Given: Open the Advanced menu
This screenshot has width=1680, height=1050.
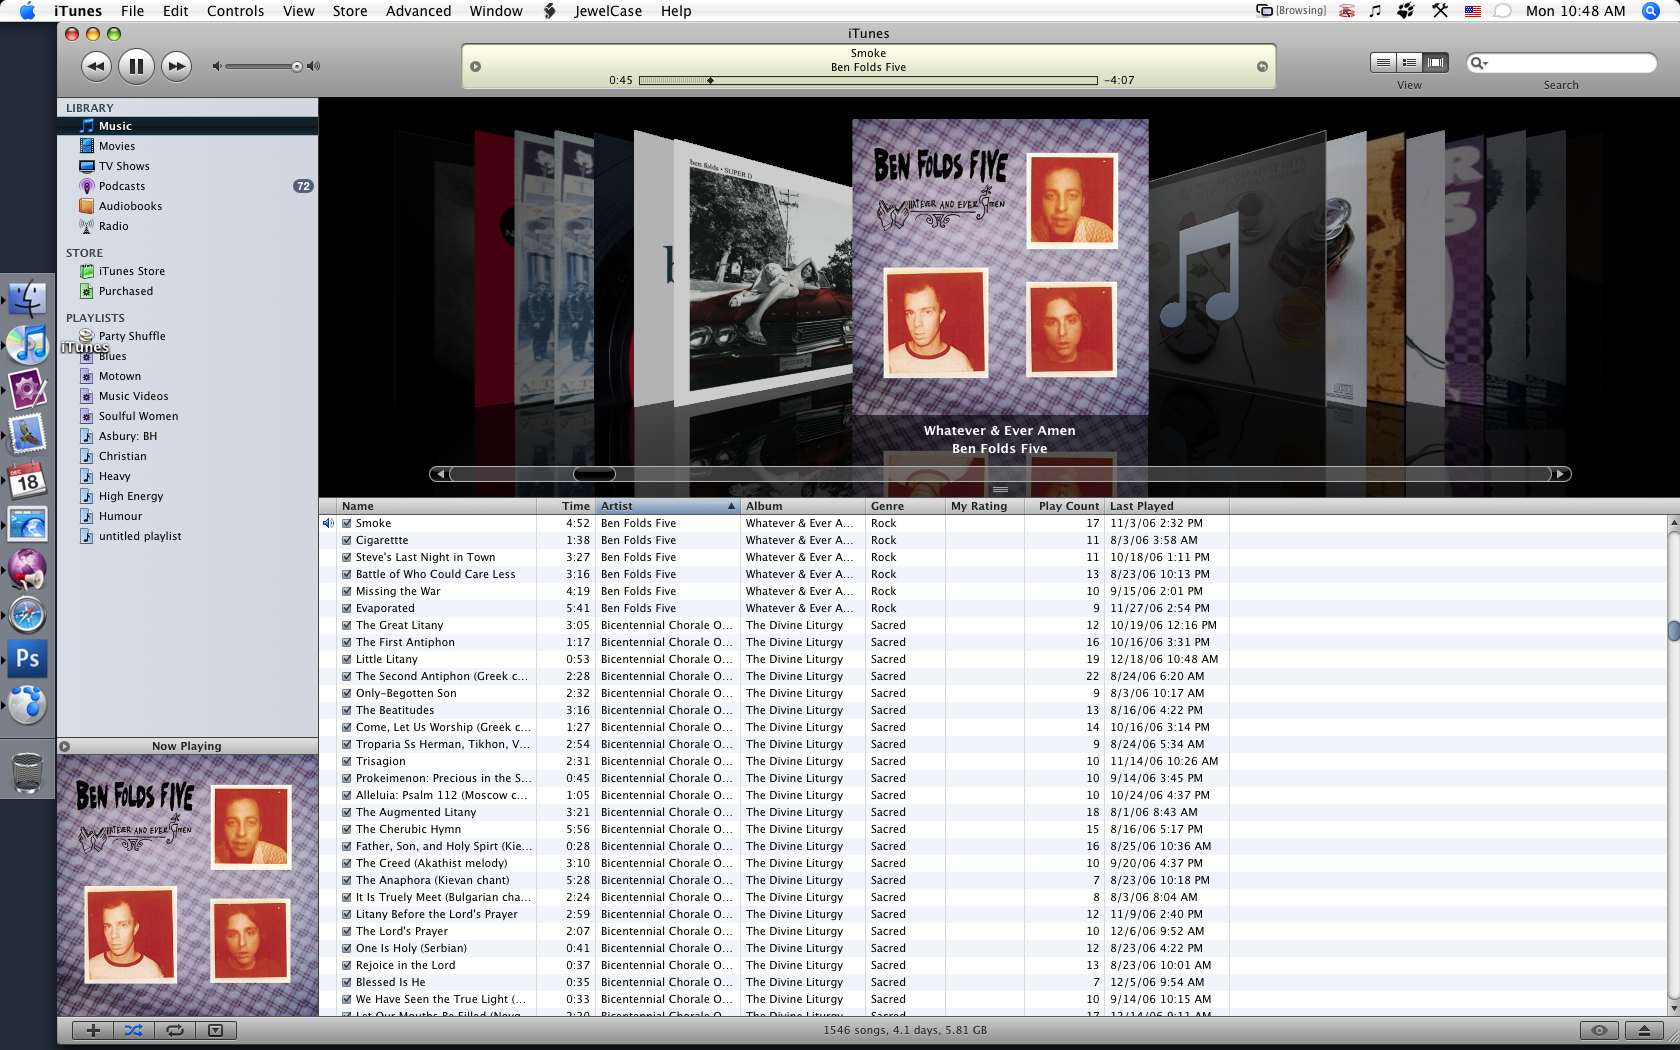Looking at the screenshot, I should pyautogui.click(x=418, y=11).
